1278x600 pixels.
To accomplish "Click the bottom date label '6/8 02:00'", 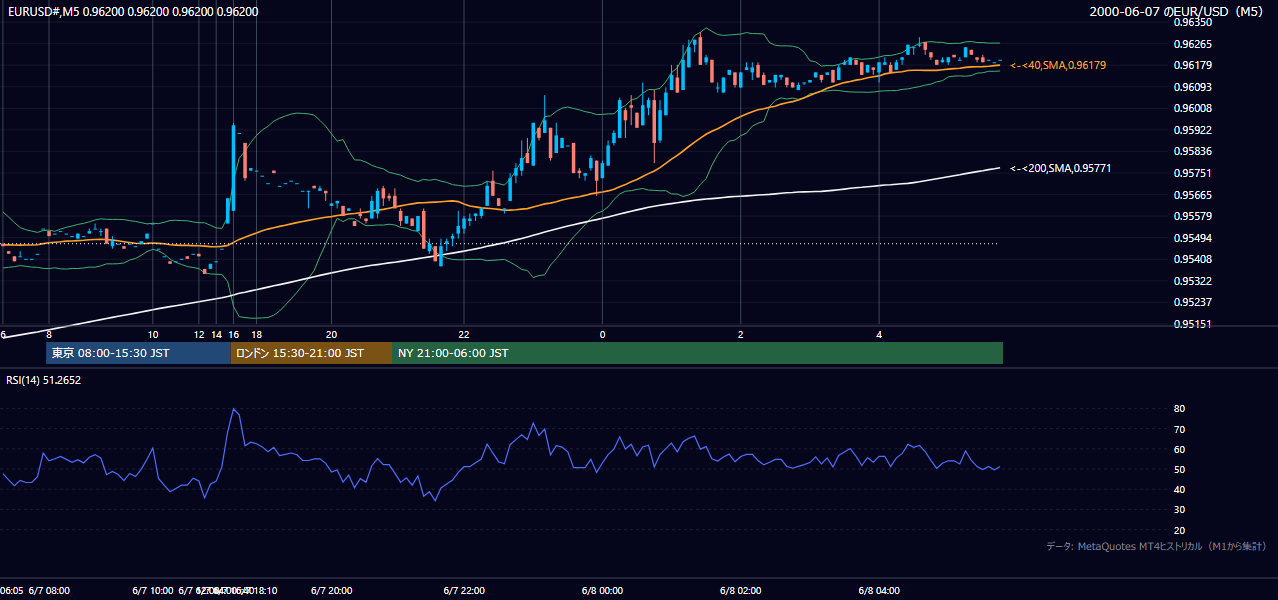I will click(740, 590).
